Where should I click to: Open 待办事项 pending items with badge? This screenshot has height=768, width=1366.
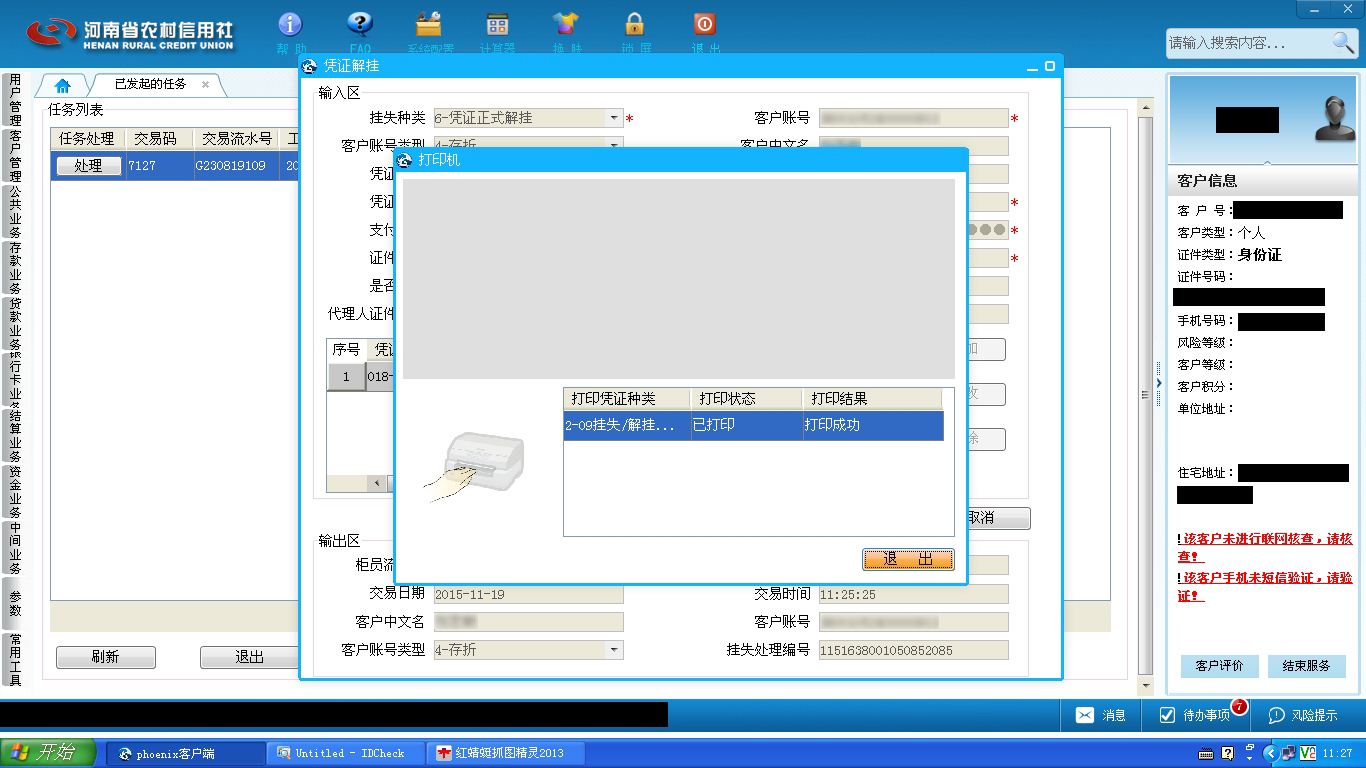click(1195, 715)
